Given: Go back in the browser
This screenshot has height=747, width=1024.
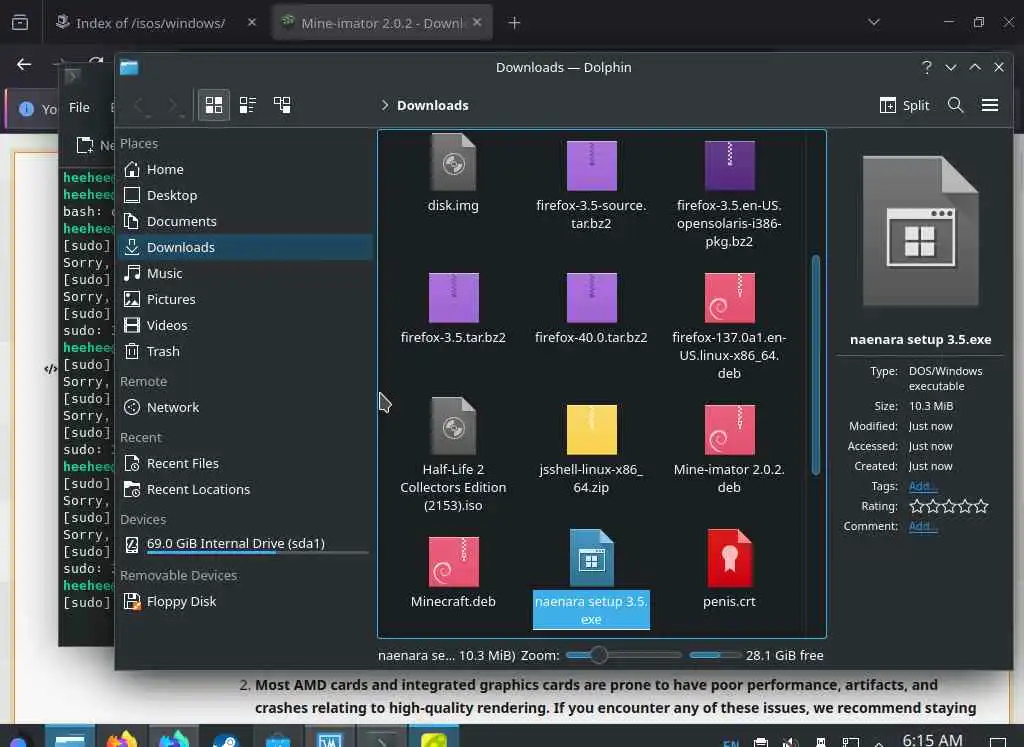Looking at the screenshot, I should (24, 64).
